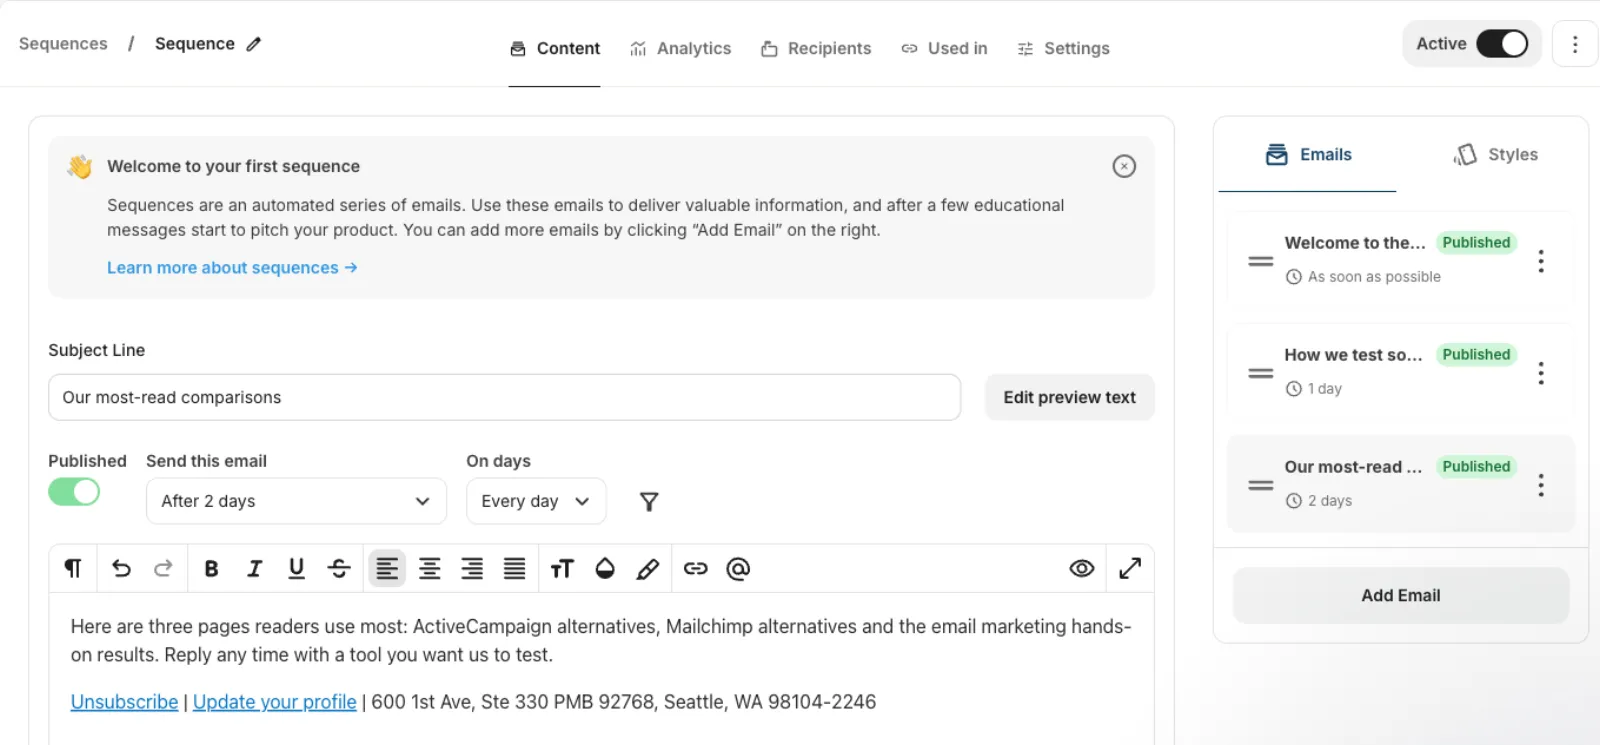Image resolution: width=1600 pixels, height=745 pixels.
Task: Go back to Sequences breadcrumb
Action: (63, 44)
